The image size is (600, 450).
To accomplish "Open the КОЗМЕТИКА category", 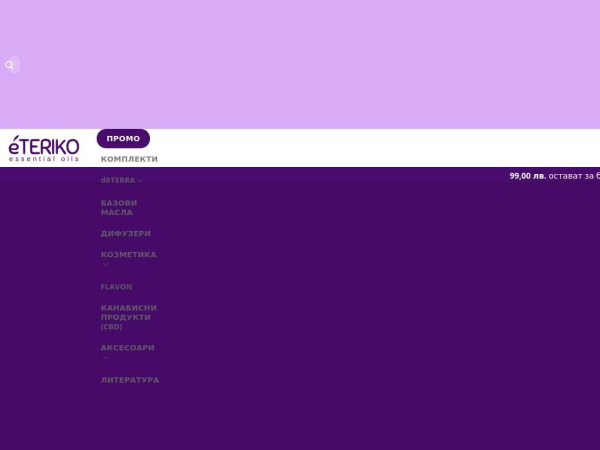I will pos(129,254).
